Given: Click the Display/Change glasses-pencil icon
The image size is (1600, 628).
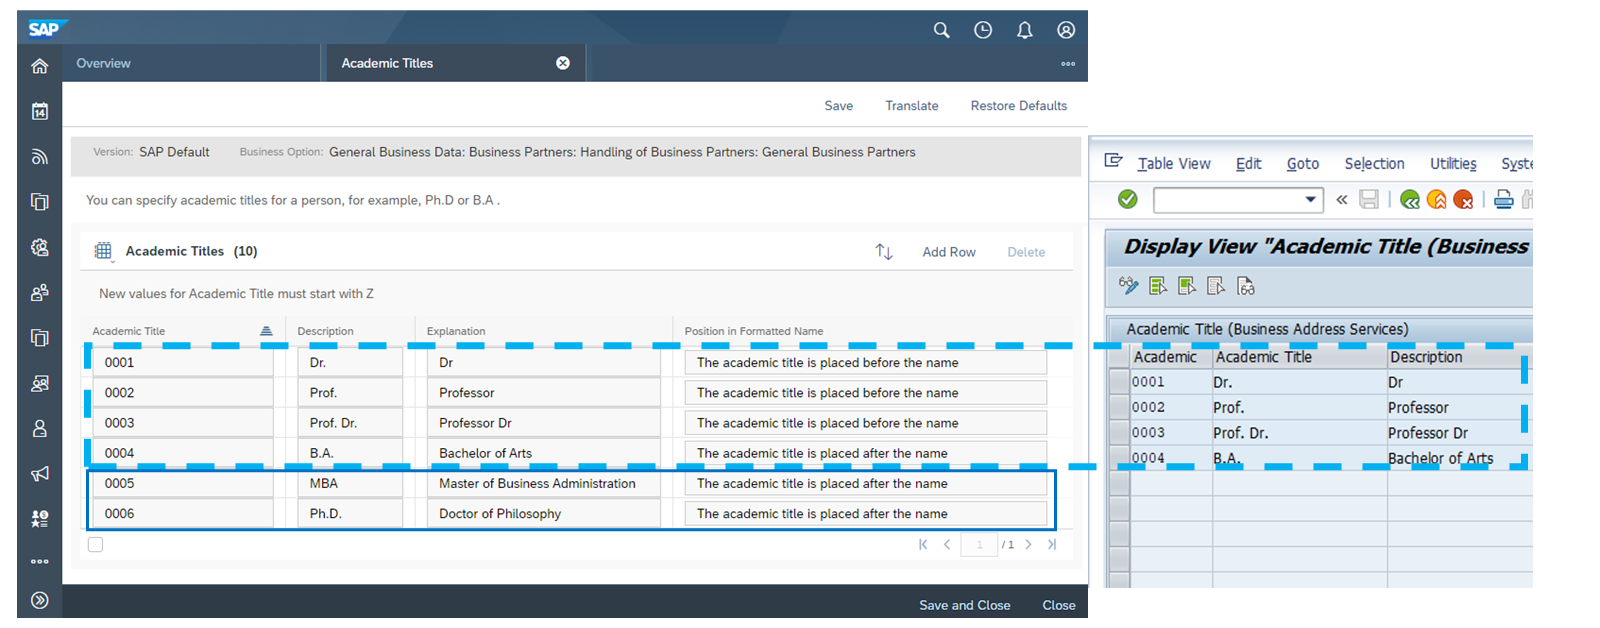Looking at the screenshot, I should [1128, 286].
